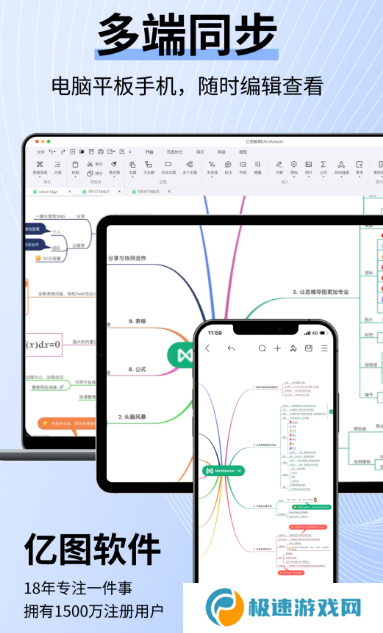Image resolution: width=383 pixels, height=633 pixels.
Task: Click the Format Painter icon in the ribbon
Action: tap(114, 164)
